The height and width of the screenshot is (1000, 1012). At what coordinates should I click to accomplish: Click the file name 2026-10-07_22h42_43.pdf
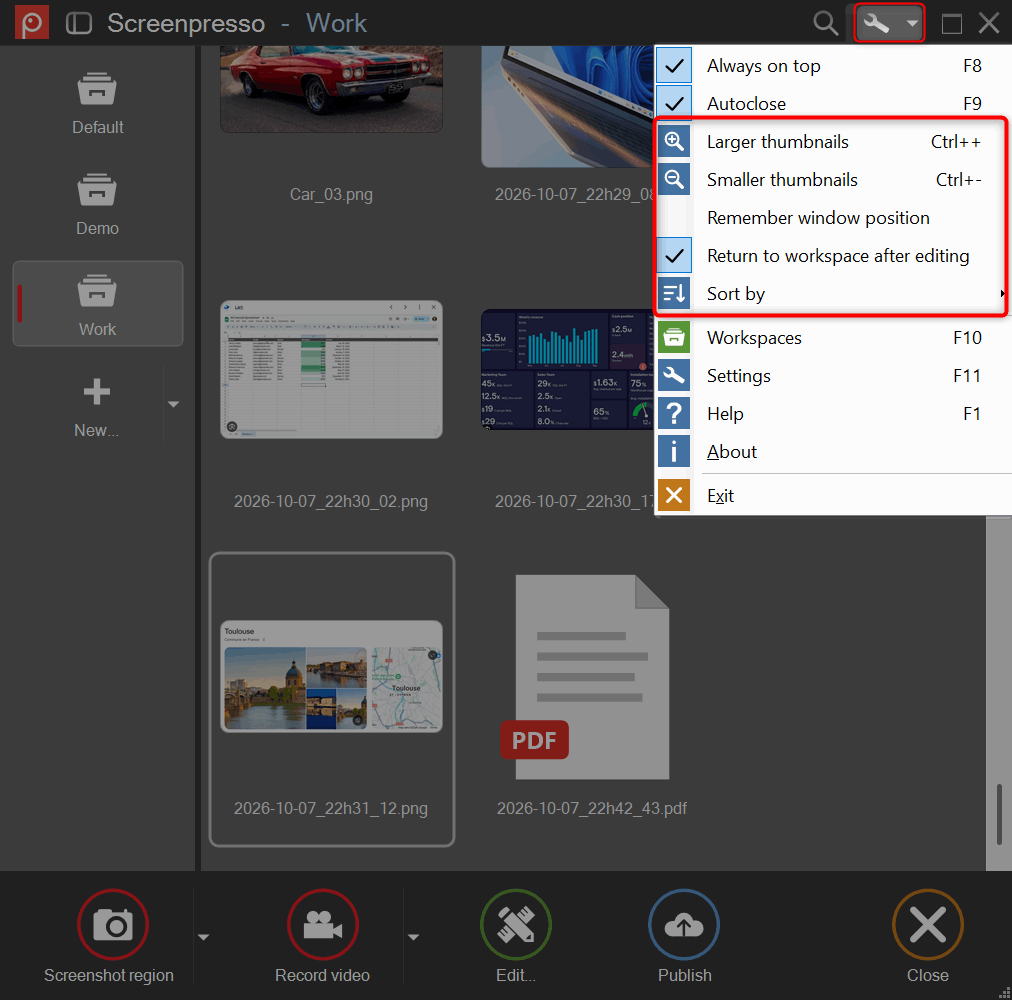point(591,808)
